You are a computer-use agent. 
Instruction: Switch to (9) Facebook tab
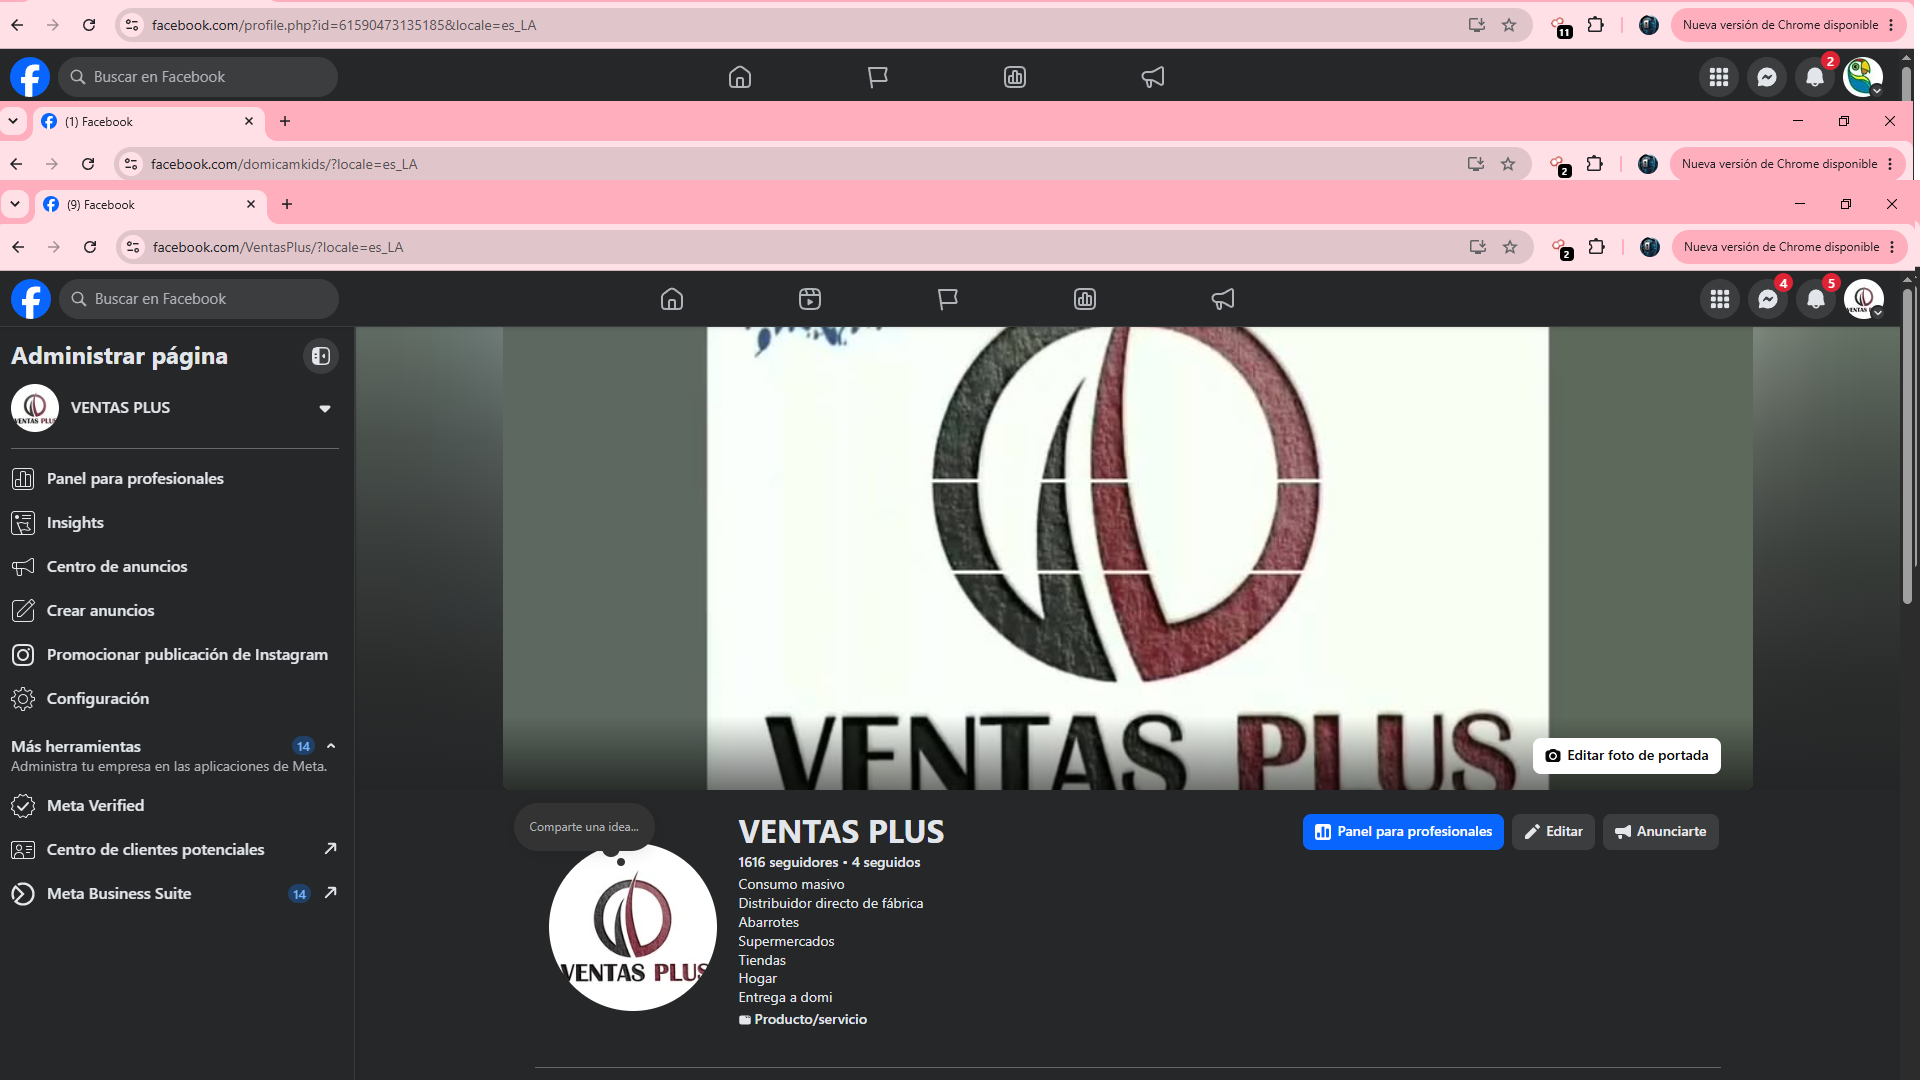[150, 204]
